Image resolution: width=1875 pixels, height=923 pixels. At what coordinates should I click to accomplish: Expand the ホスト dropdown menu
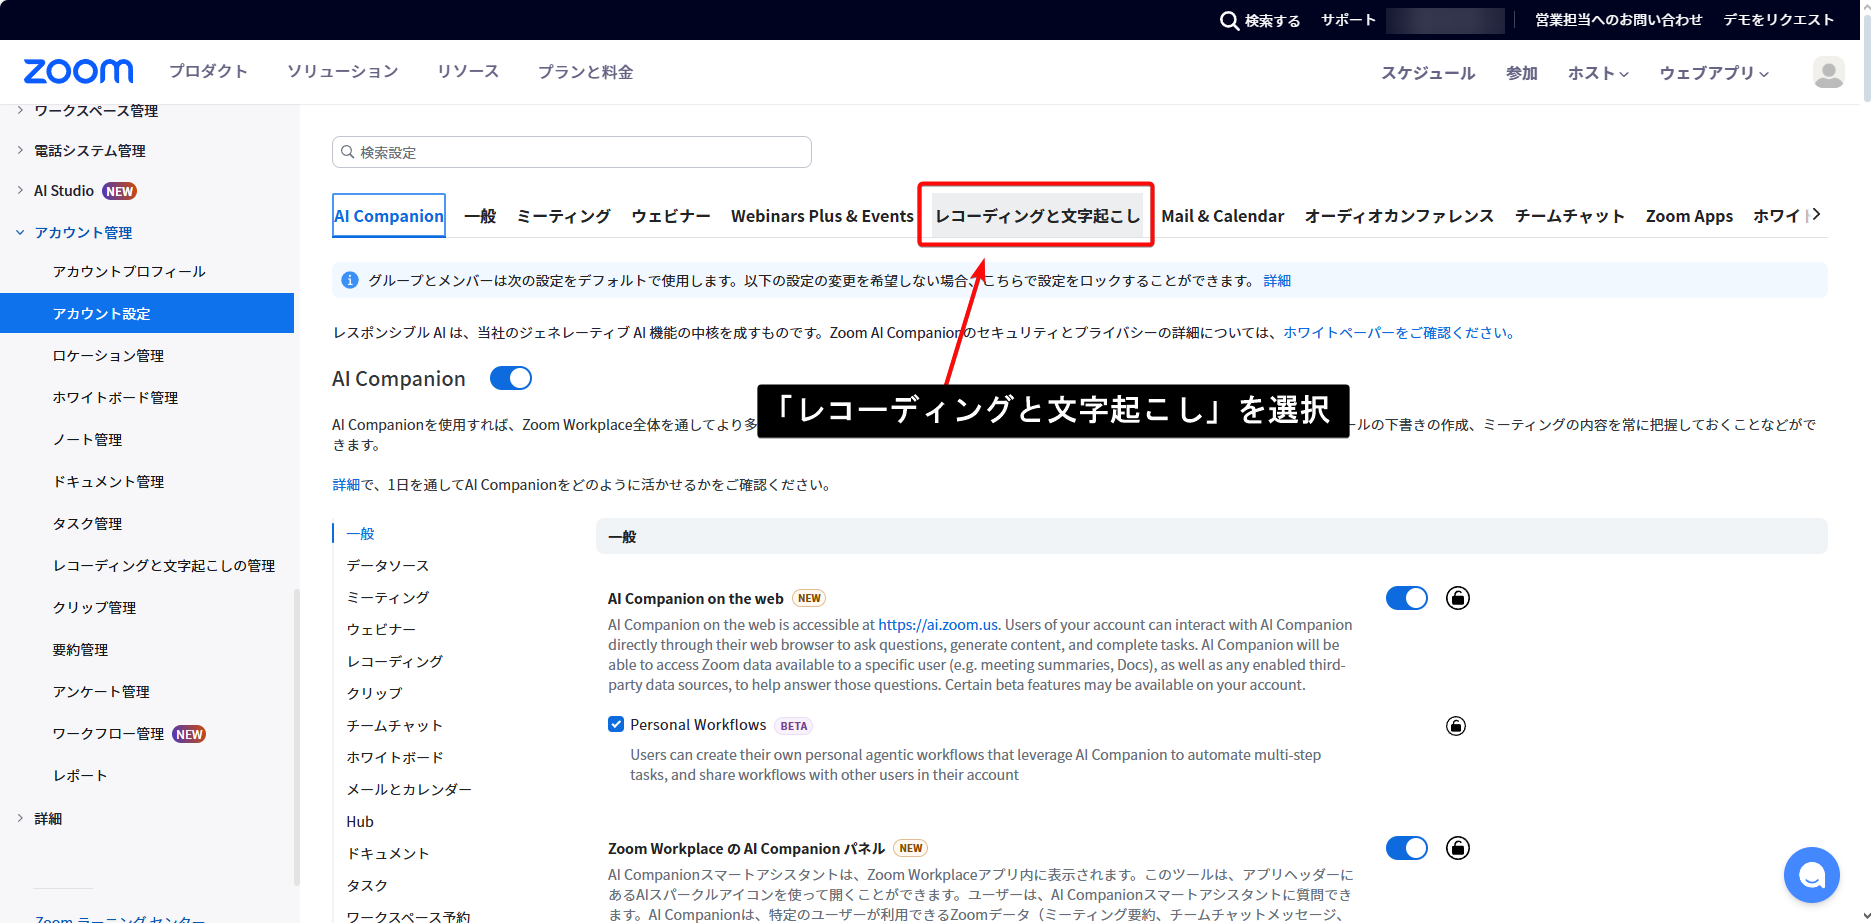1597,73
